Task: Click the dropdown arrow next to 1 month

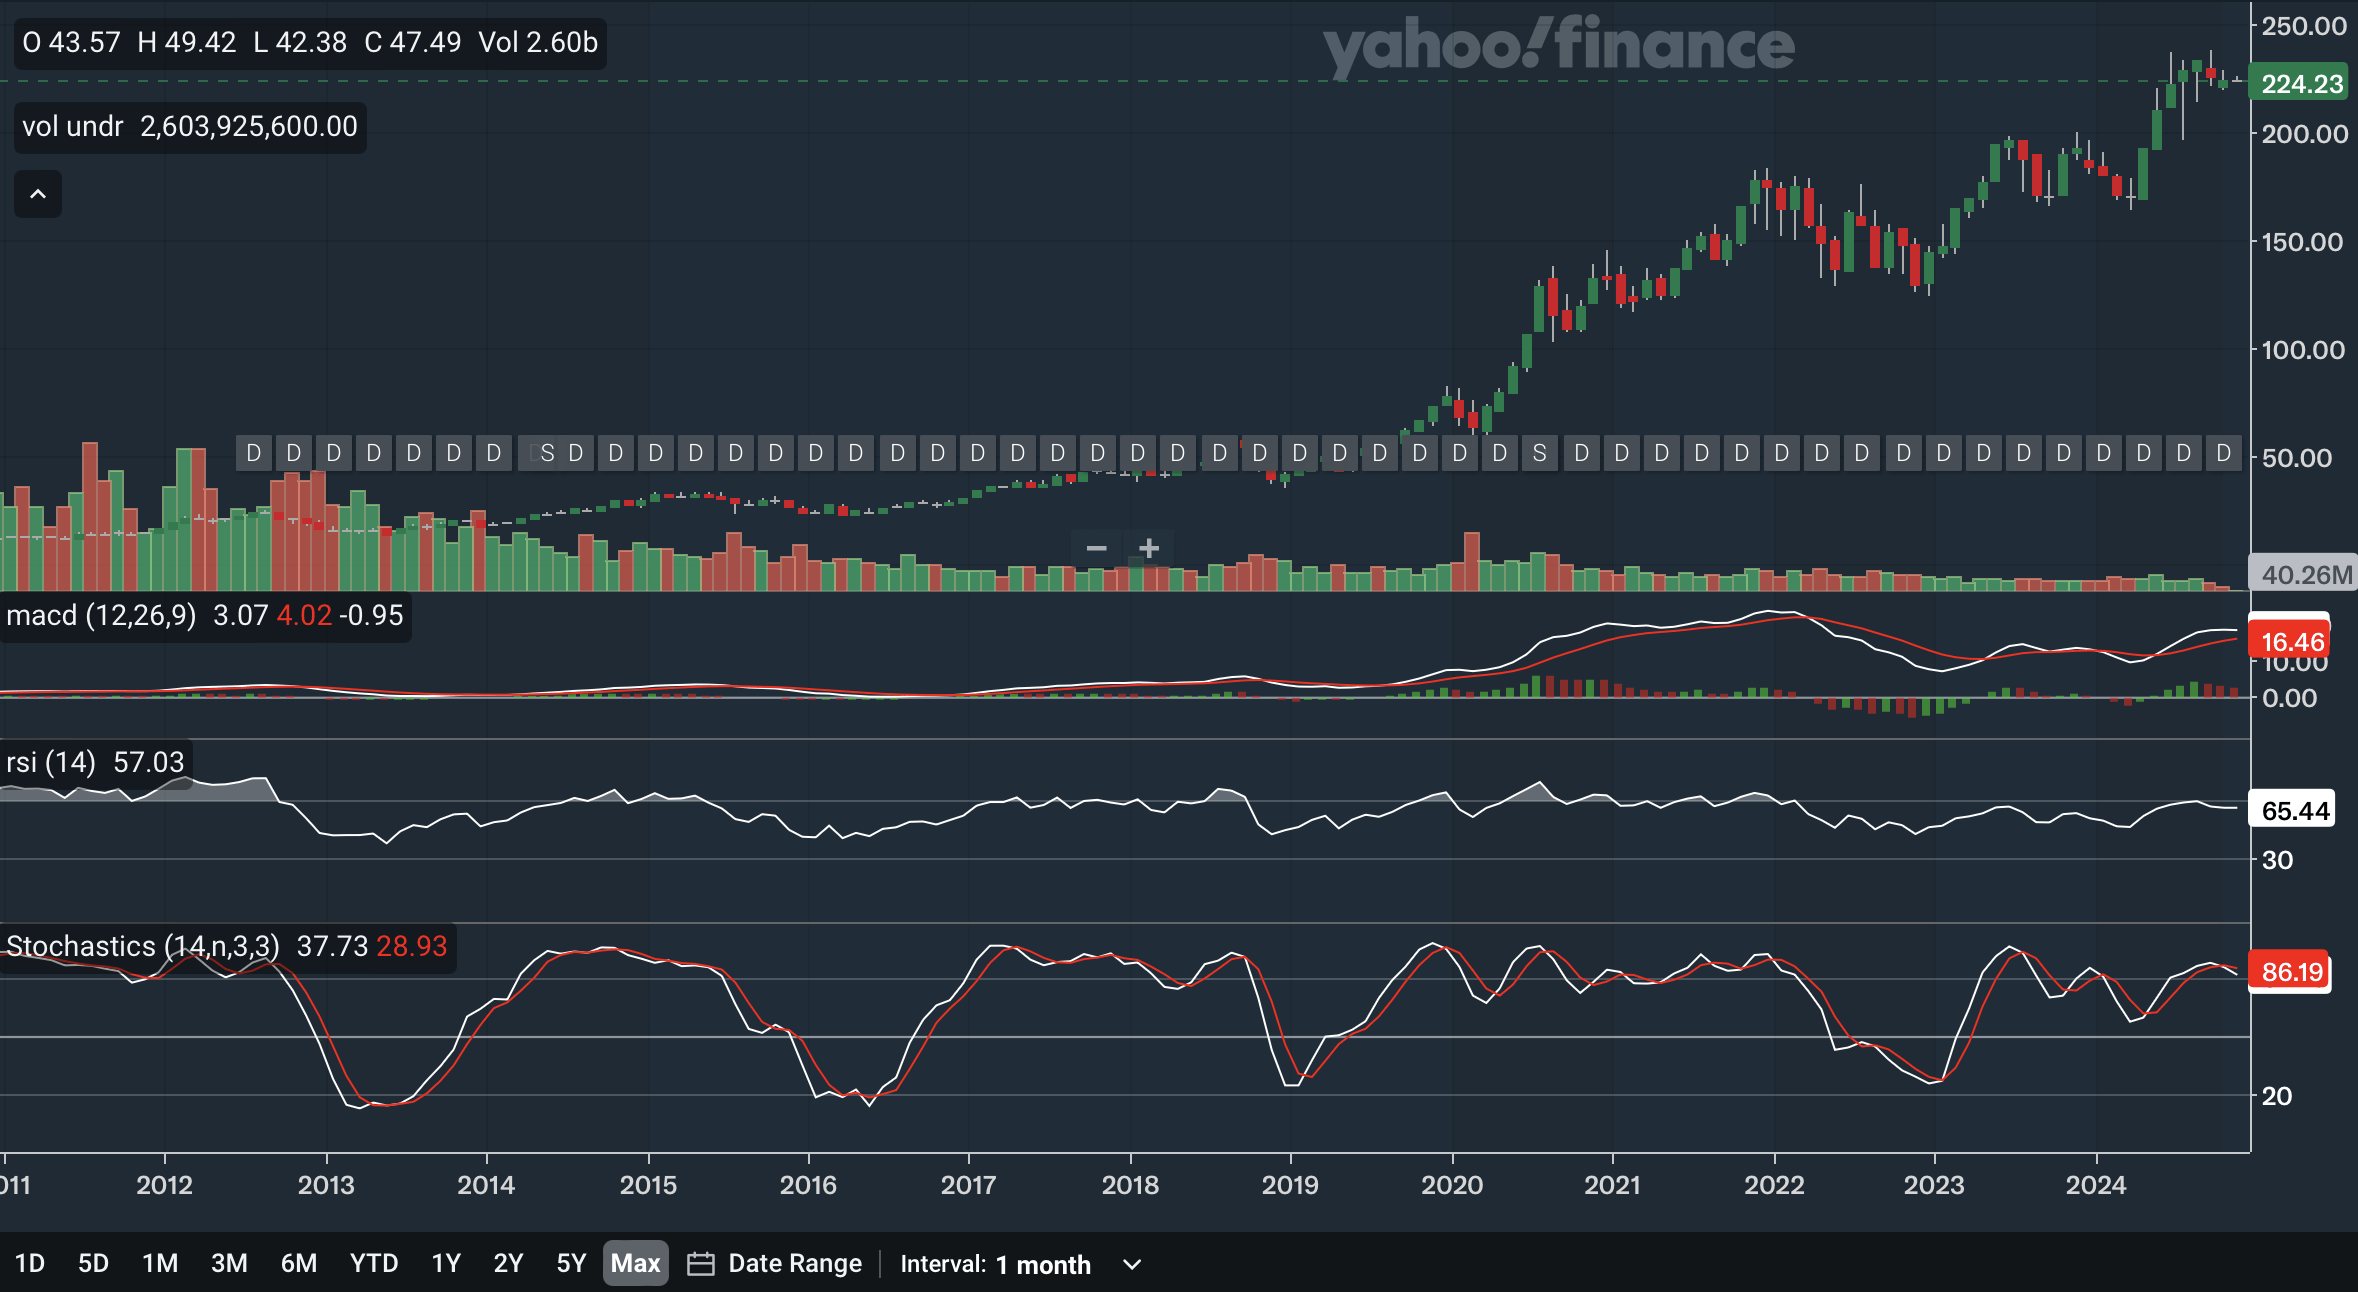Action: coord(1132,1264)
